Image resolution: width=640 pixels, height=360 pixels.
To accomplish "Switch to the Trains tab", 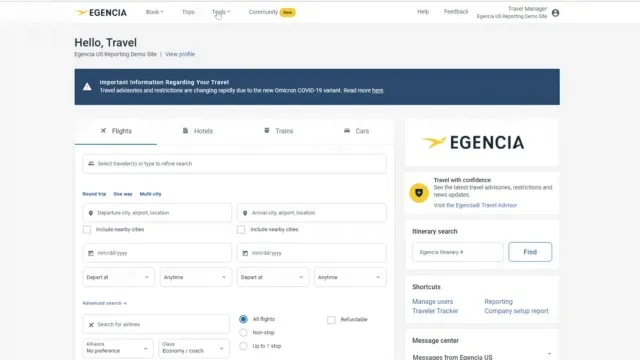I will (x=279, y=131).
